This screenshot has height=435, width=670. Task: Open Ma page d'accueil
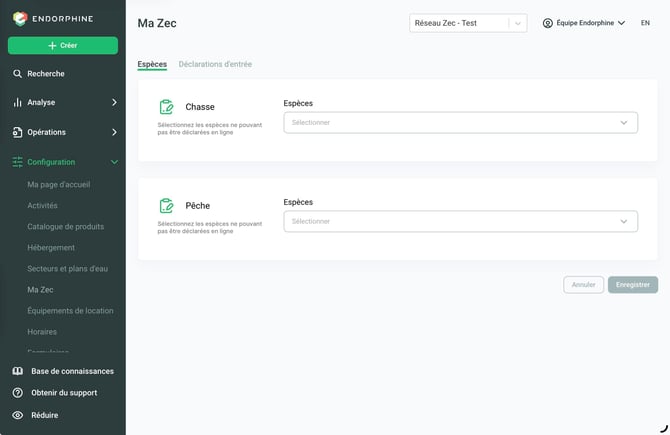pos(59,185)
